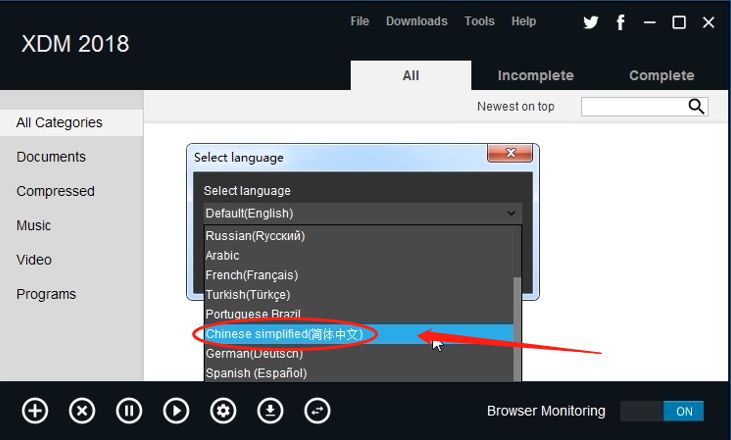Maximize the XDM 2018 window
This screenshot has height=440, width=731.
(x=679, y=22)
